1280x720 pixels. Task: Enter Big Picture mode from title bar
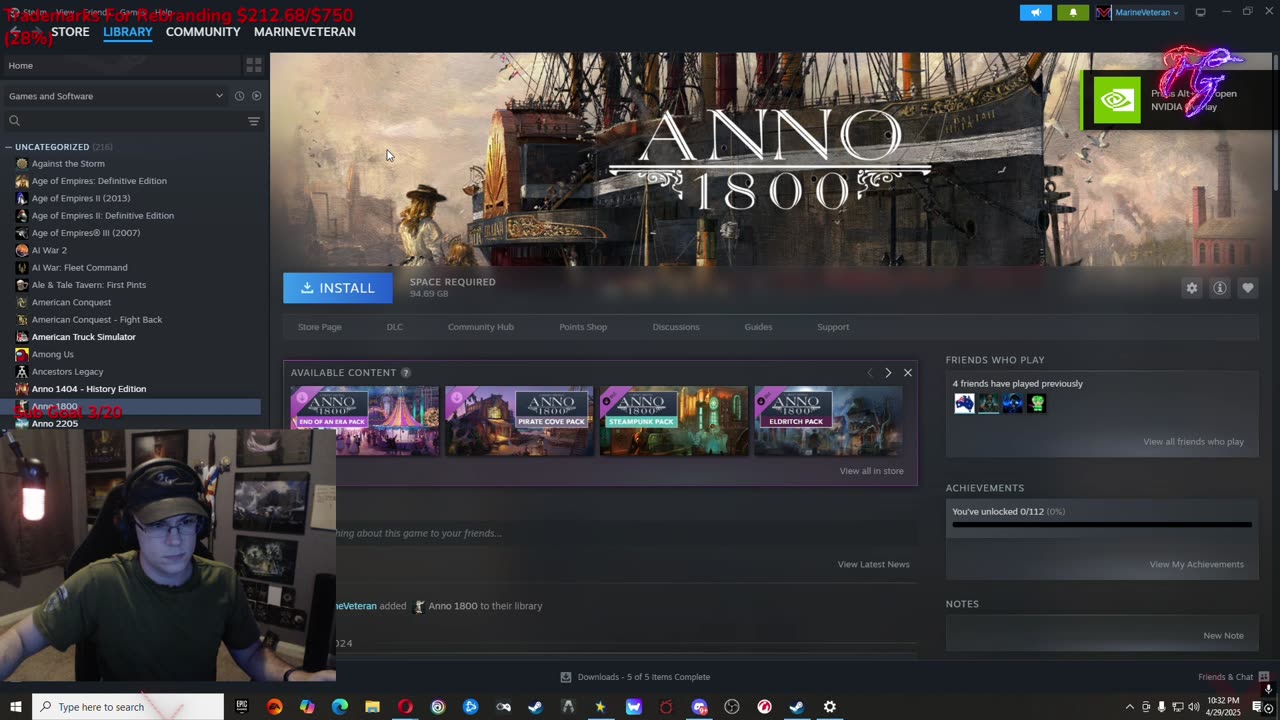(x=1200, y=12)
